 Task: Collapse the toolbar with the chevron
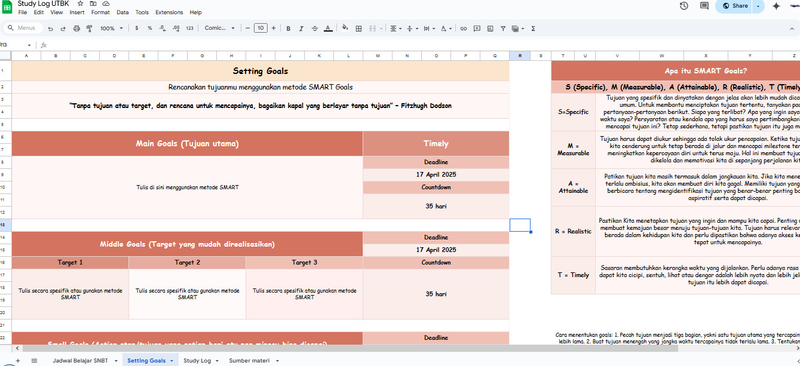click(x=792, y=29)
